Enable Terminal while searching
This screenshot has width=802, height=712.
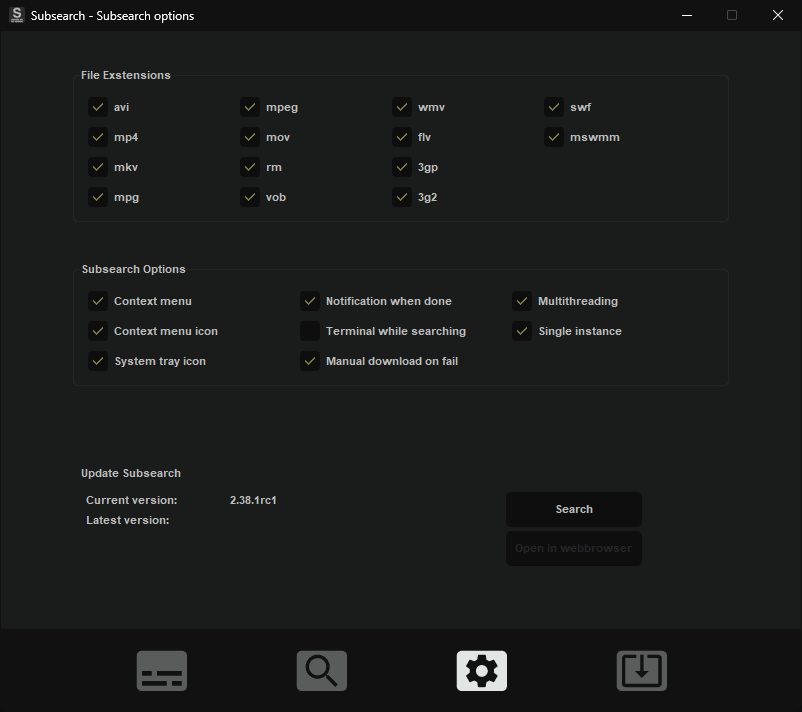pyautogui.click(x=310, y=331)
